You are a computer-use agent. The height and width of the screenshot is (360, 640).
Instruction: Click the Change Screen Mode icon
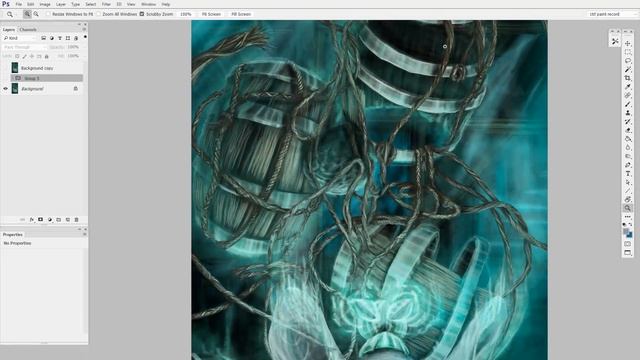click(627, 253)
